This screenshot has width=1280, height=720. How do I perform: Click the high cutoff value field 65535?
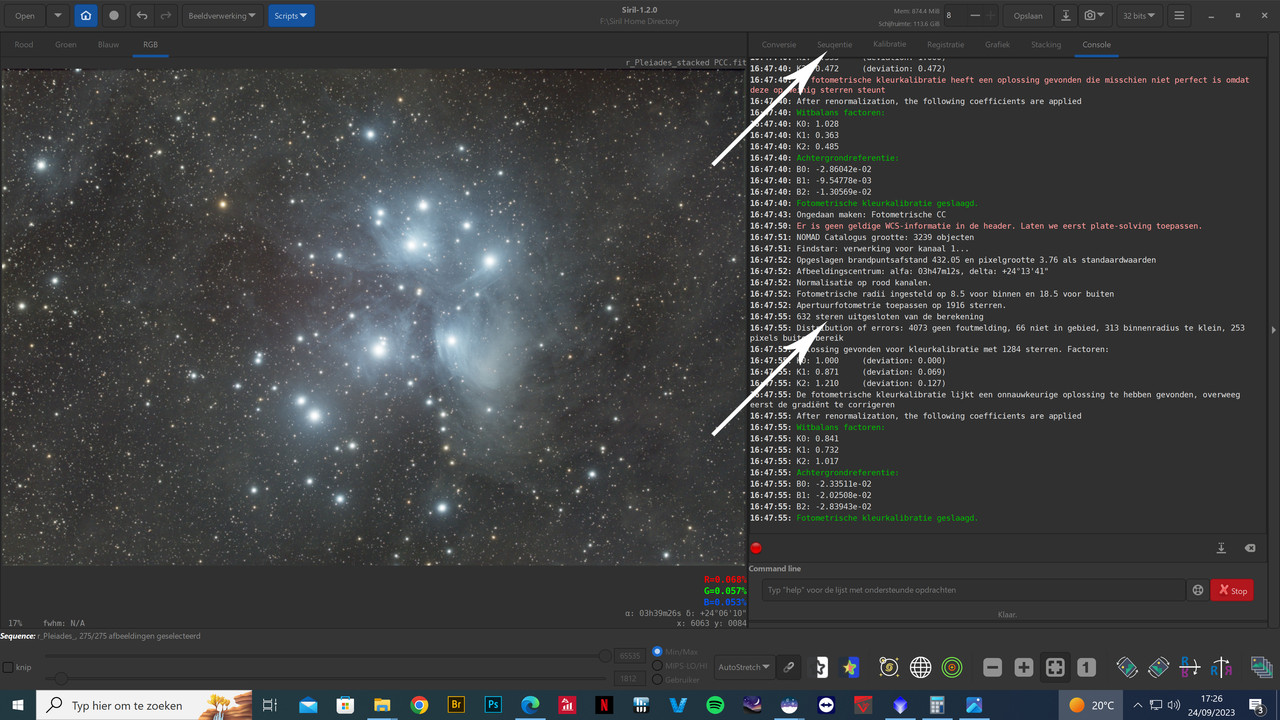point(628,656)
